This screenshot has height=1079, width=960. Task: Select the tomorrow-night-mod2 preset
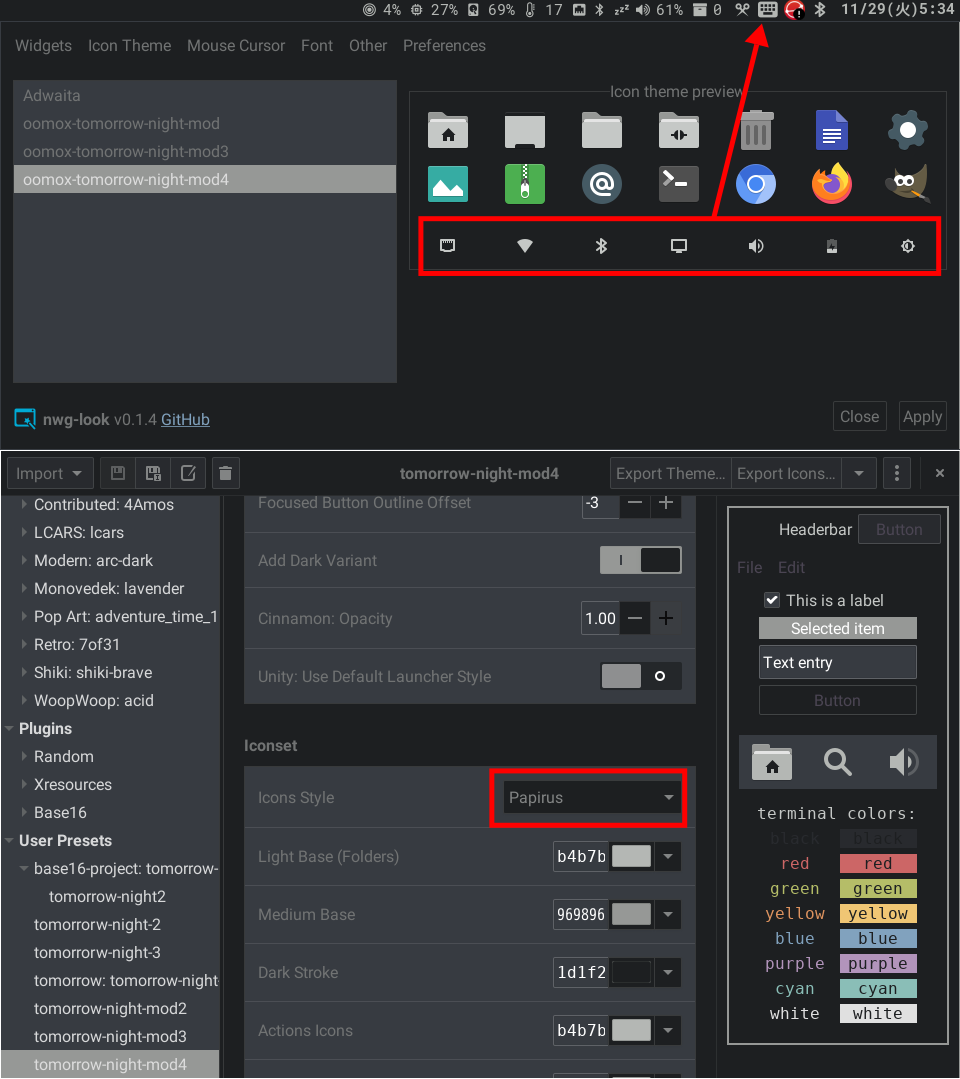pos(110,1008)
